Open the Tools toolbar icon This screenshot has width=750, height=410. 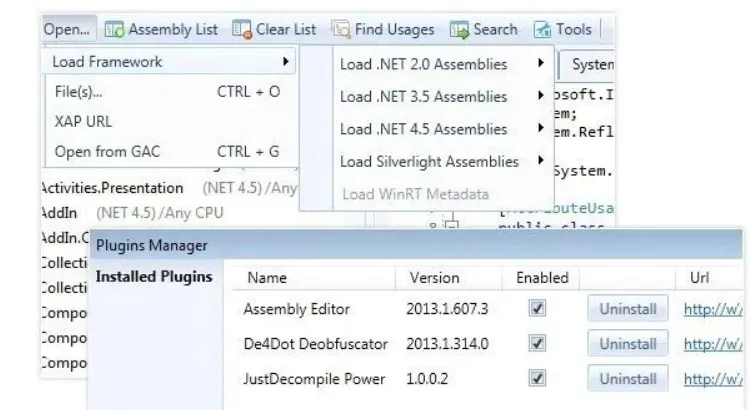542,30
